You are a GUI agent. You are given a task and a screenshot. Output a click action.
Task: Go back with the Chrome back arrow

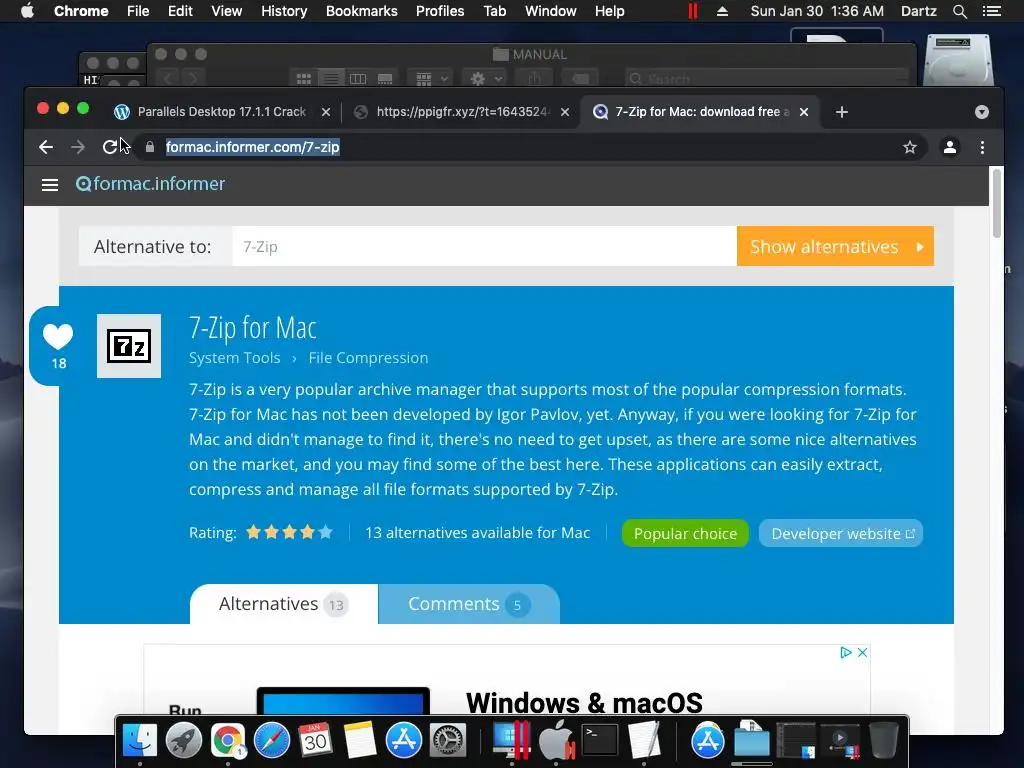[x=46, y=148]
